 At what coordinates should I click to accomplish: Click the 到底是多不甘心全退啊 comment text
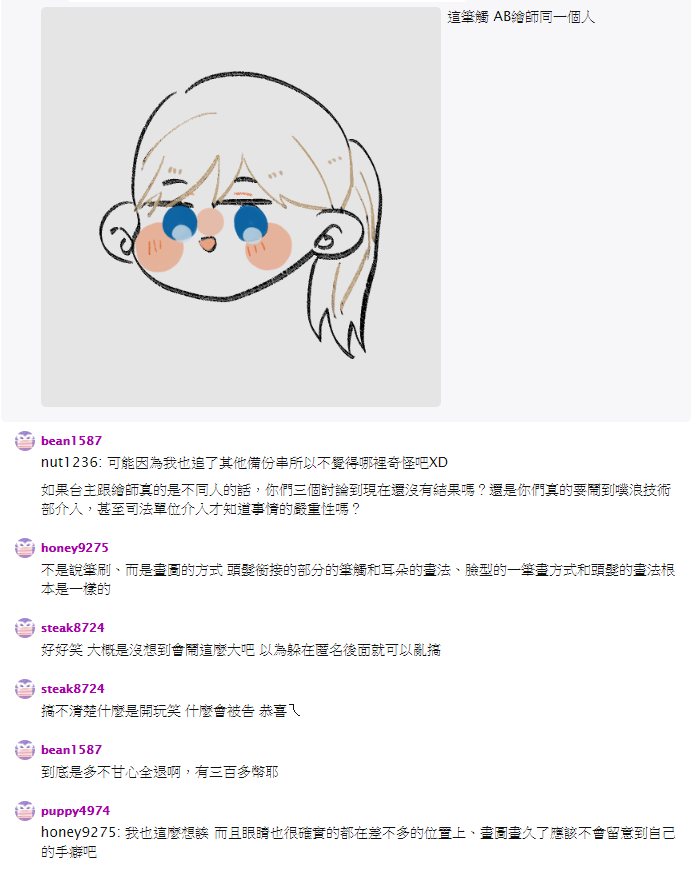[159, 772]
